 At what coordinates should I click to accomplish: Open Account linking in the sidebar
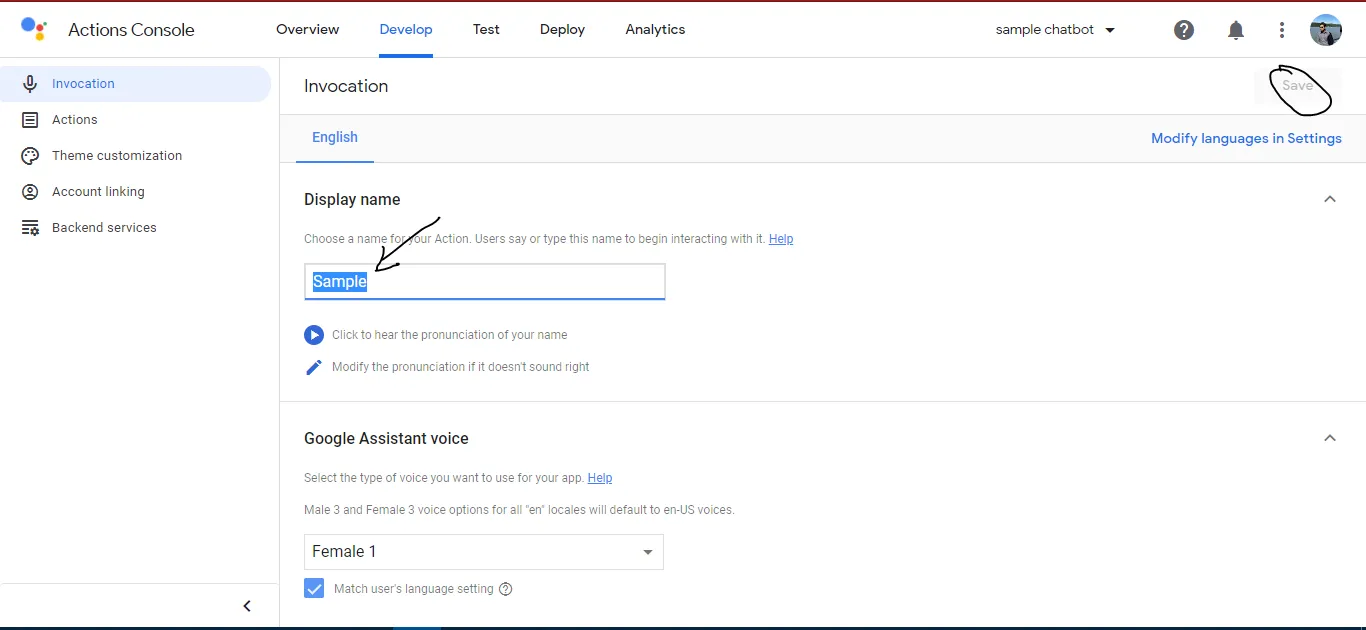[x=135, y=192]
